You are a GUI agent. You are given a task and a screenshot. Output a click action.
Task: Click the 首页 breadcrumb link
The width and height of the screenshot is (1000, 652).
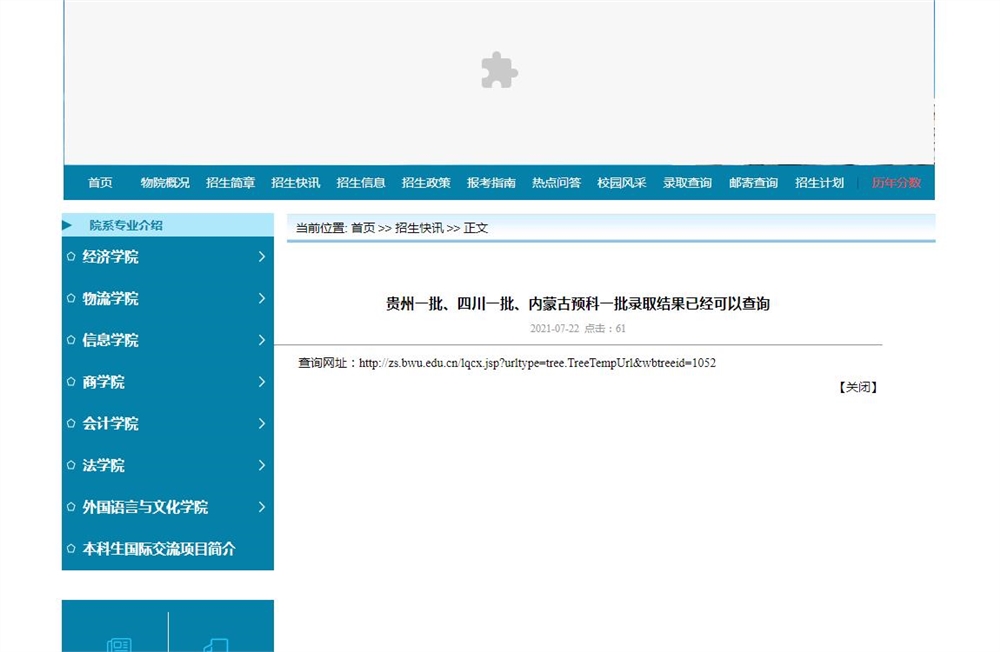coord(363,228)
